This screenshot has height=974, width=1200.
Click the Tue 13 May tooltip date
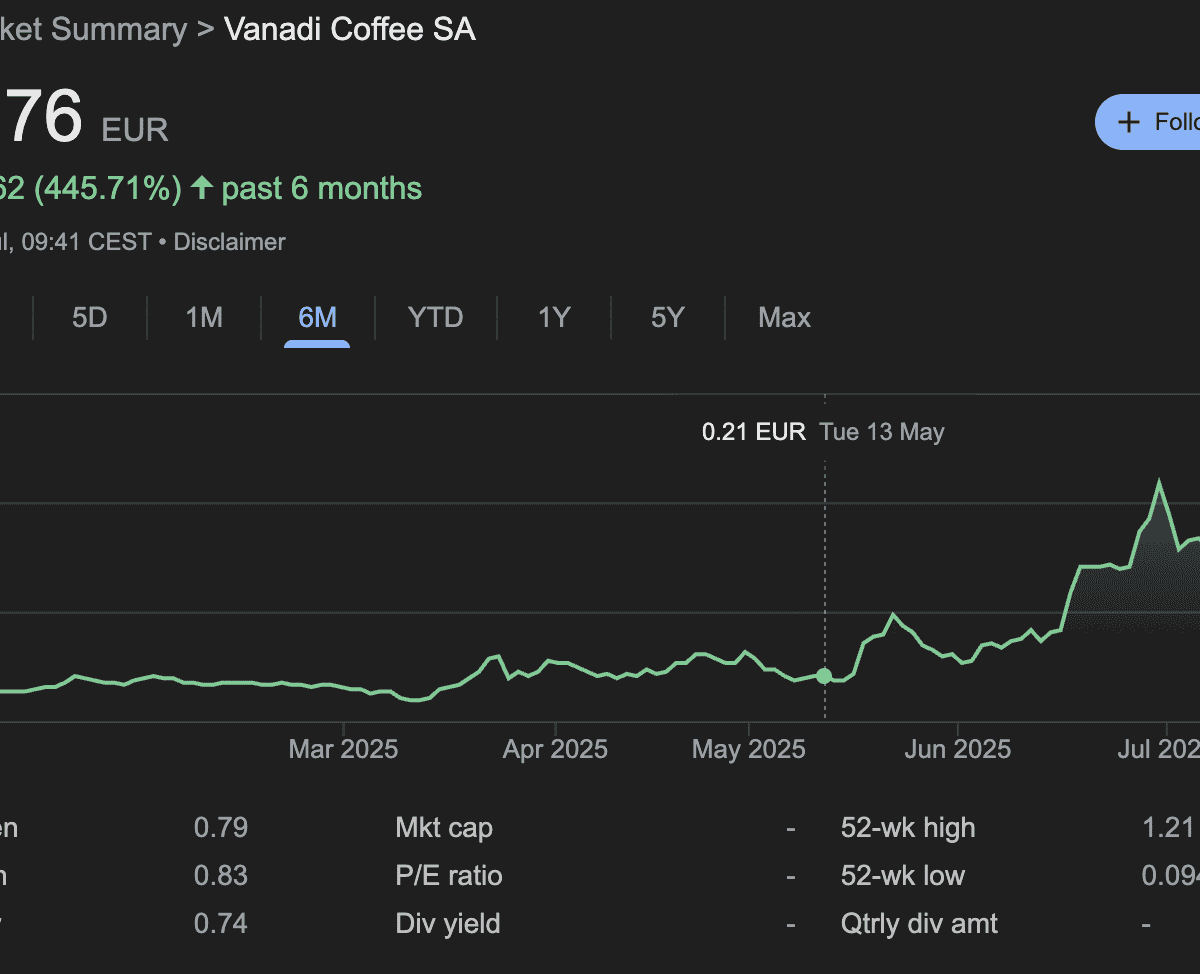pyautogui.click(x=882, y=432)
